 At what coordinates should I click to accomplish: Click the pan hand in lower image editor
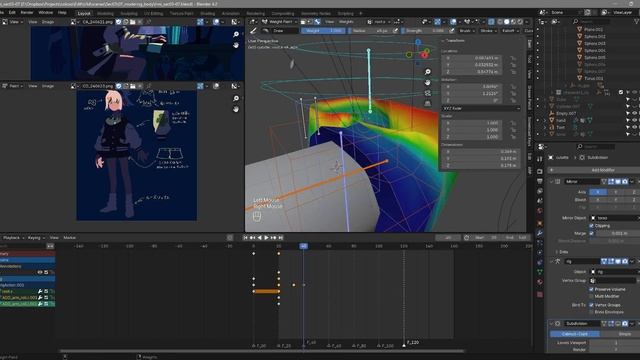(x=236, y=109)
